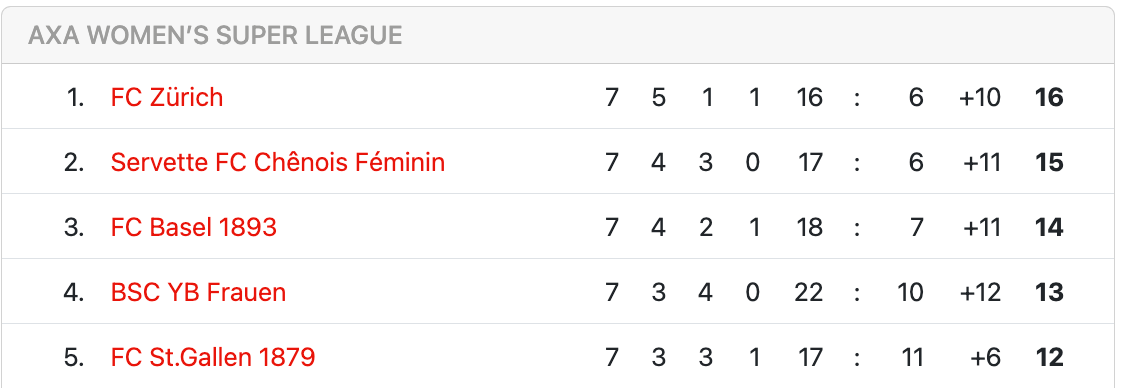
Task: Click FC Basel's 18 goals scored
Action: click(809, 228)
